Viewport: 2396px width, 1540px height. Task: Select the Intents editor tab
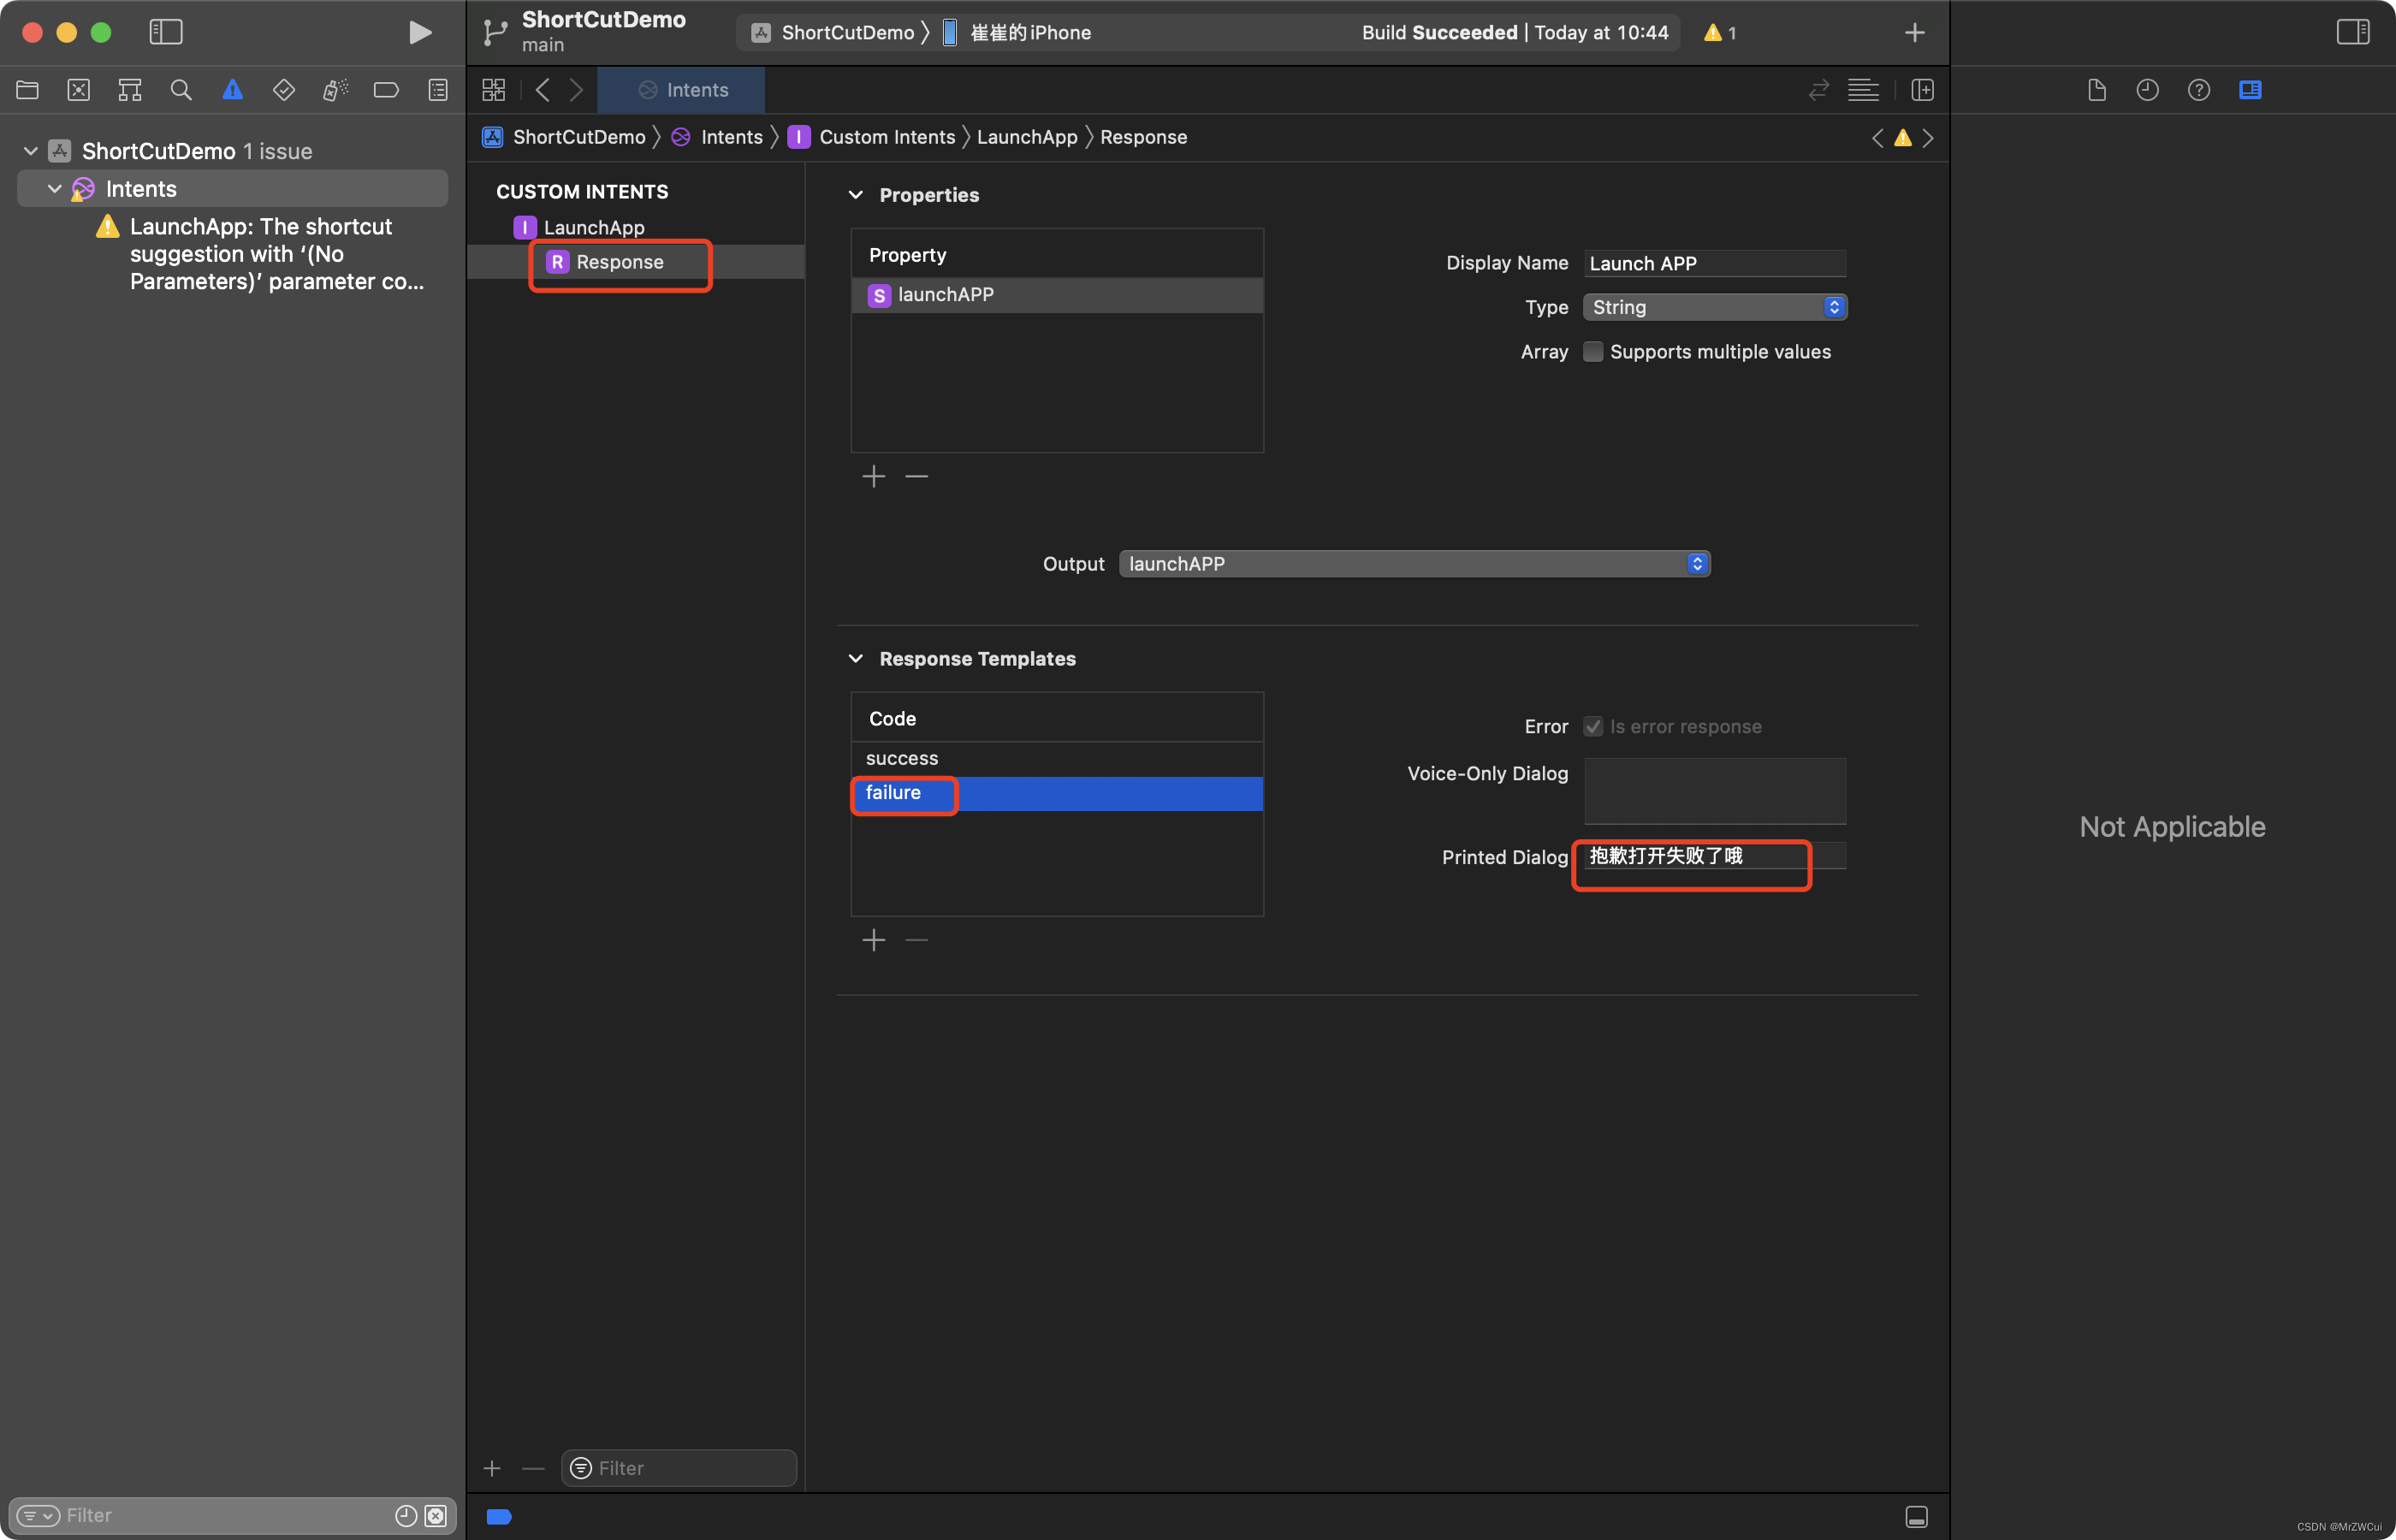point(682,90)
